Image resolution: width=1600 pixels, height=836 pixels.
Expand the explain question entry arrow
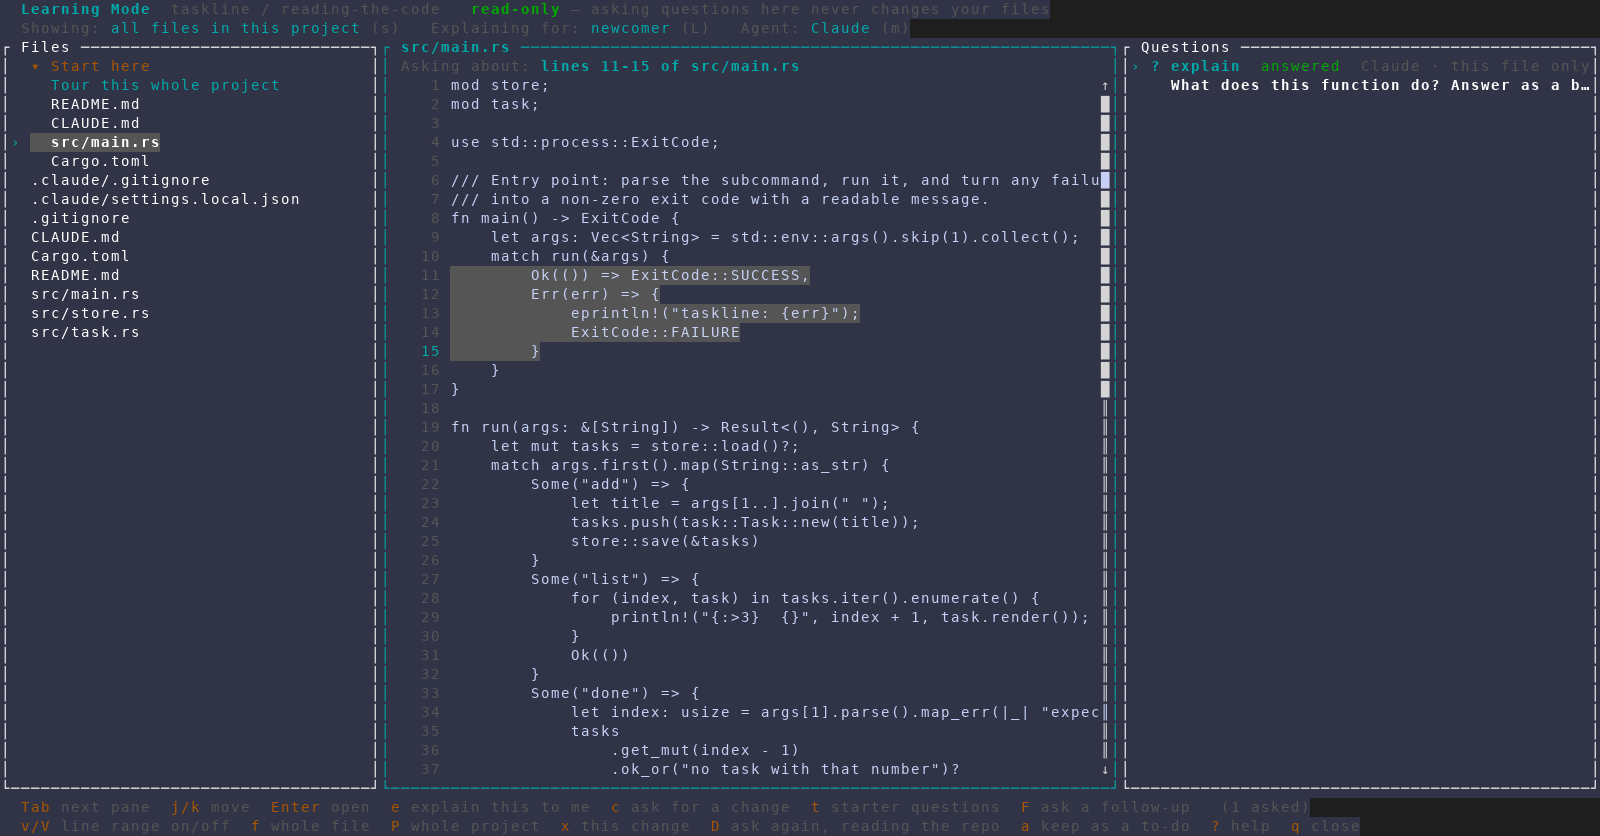tap(1135, 67)
